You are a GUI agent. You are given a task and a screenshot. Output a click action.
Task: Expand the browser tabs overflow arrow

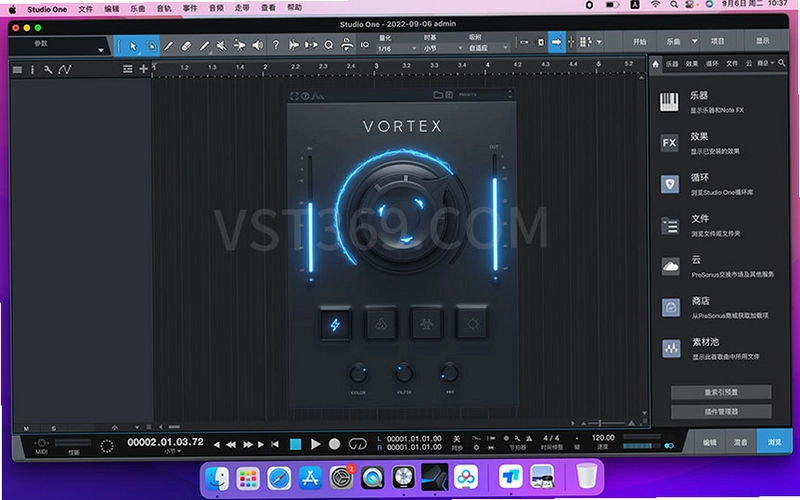pos(772,63)
